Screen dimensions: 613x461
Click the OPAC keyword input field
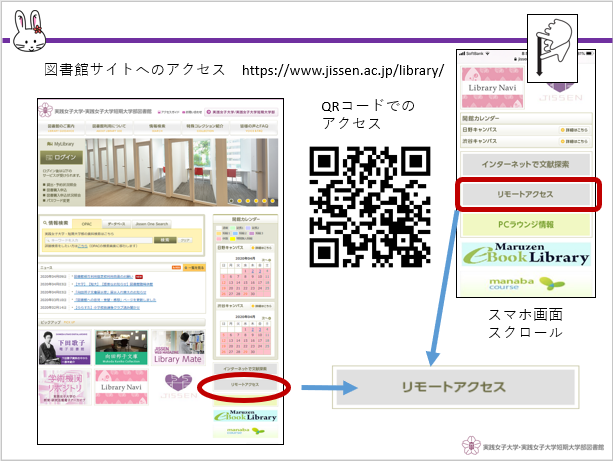click(99, 240)
